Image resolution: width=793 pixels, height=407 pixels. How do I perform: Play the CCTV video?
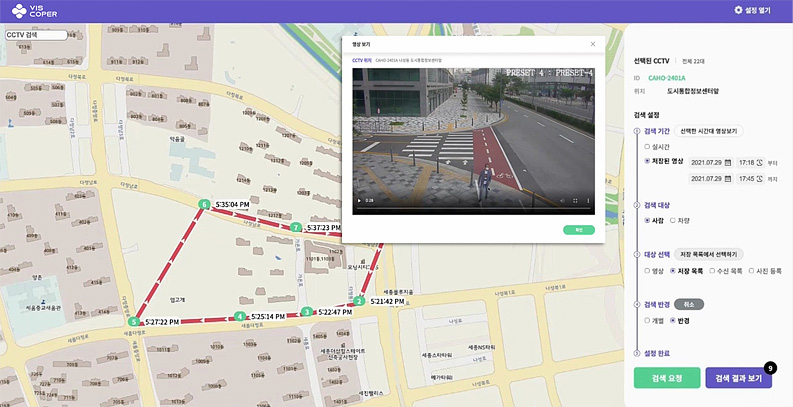click(x=359, y=200)
